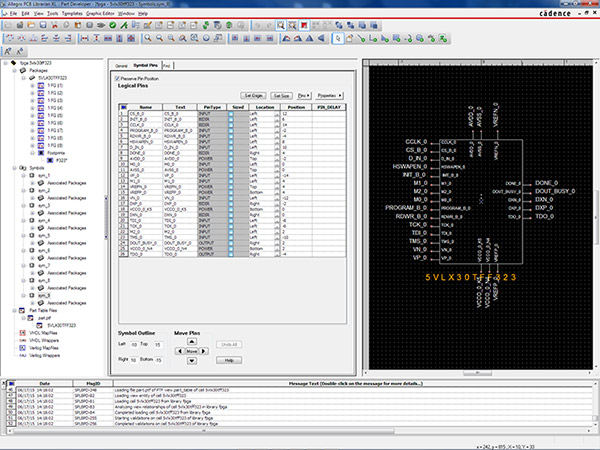Click the first blue triangle mirror icon
Image resolution: width=600 pixels, height=450 pixels.
[x=286, y=38]
